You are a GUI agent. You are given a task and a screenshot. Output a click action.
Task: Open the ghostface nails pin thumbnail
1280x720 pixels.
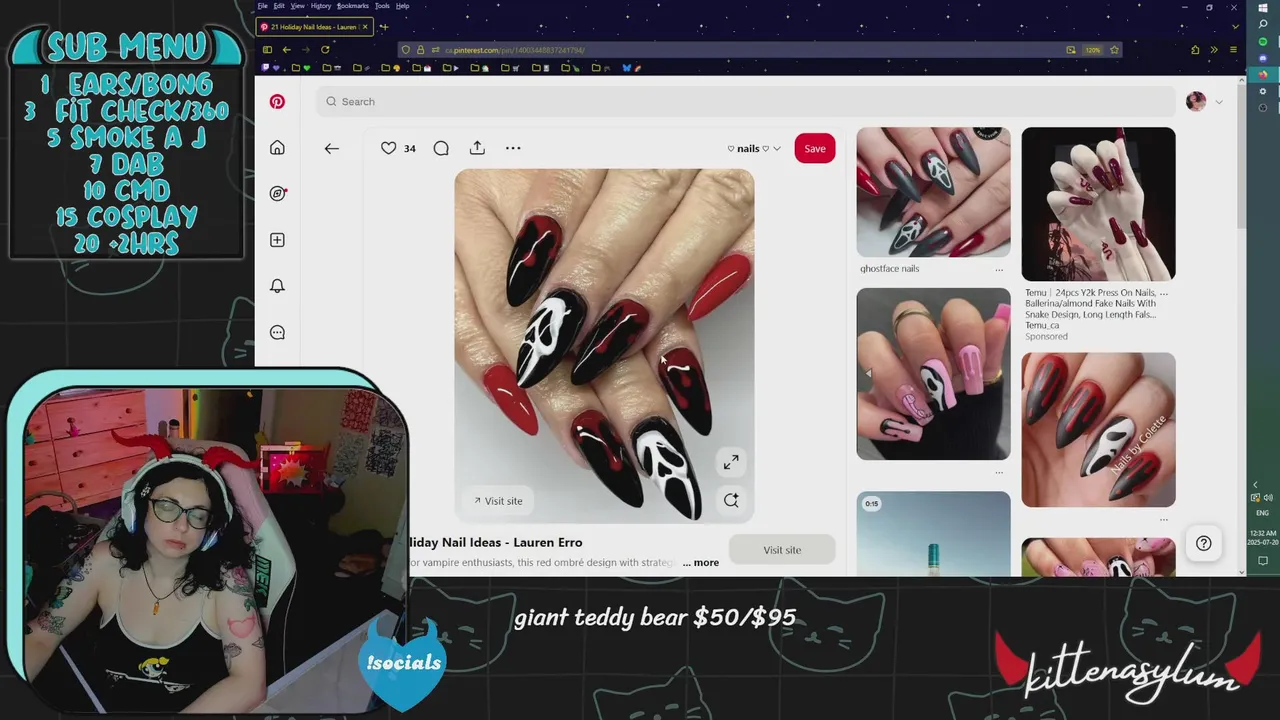pos(933,192)
